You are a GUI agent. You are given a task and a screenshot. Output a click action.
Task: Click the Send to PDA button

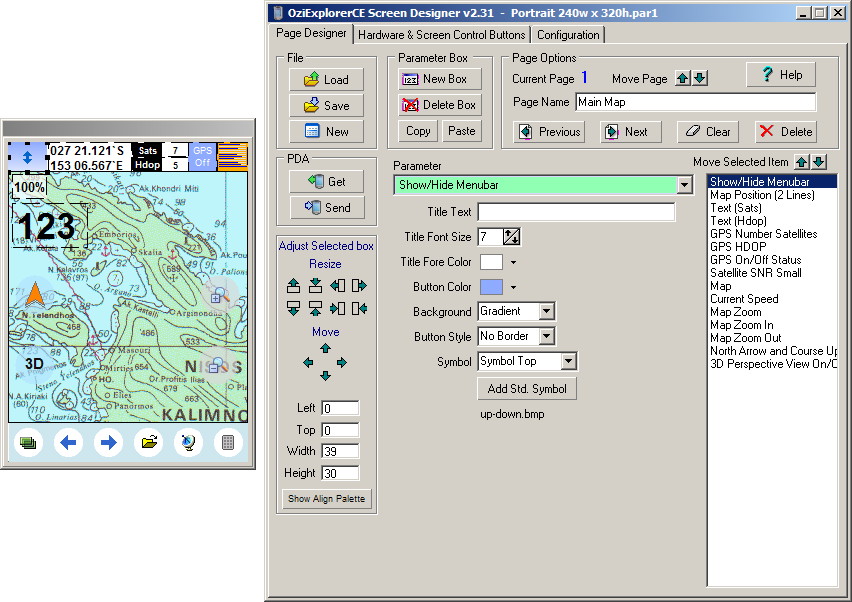click(327, 208)
